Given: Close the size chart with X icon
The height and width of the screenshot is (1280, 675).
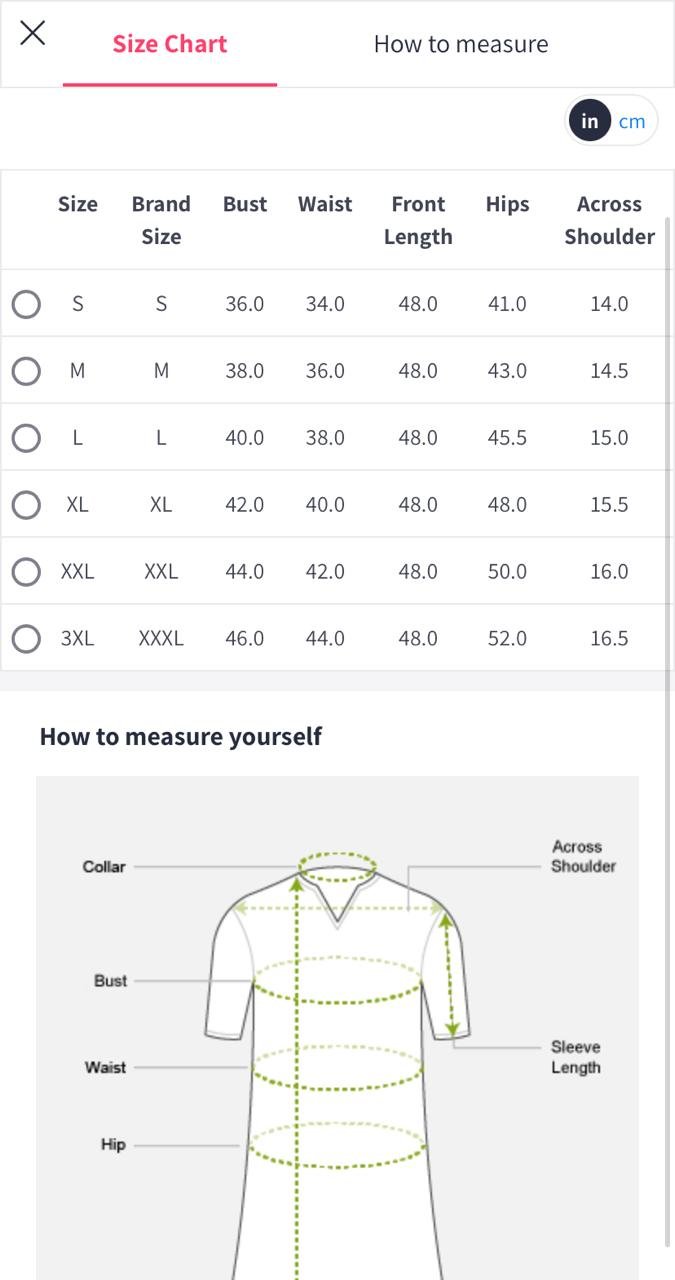Looking at the screenshot, I should tap(33, 33).
